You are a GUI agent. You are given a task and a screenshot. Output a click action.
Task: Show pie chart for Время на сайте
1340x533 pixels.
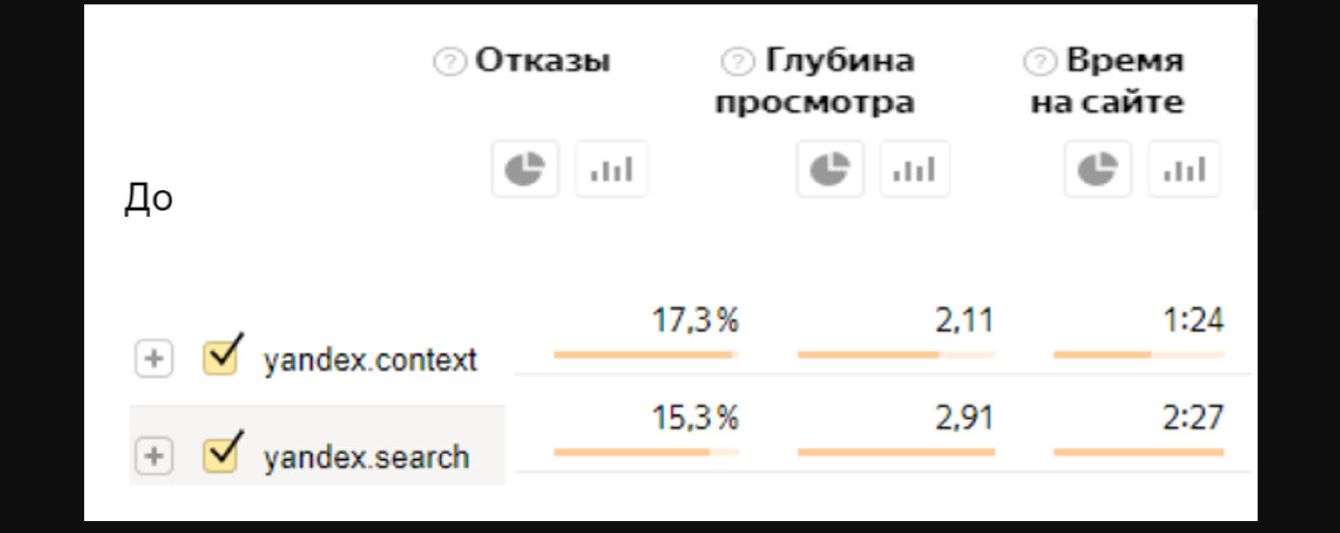click(x=1098, y=169)
